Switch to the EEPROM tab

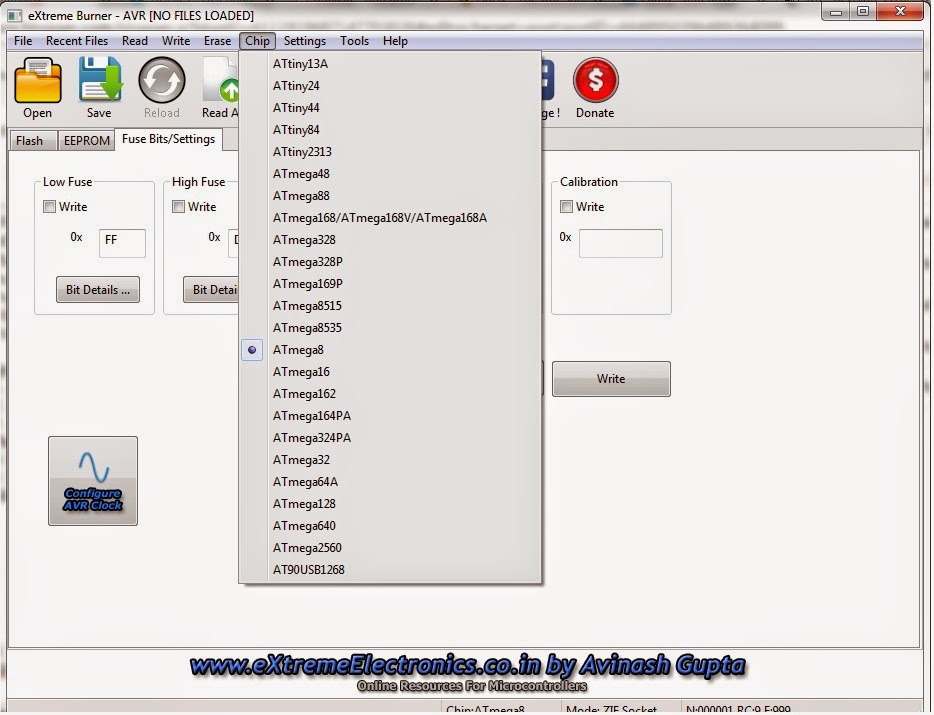click(x=86, y=140)
